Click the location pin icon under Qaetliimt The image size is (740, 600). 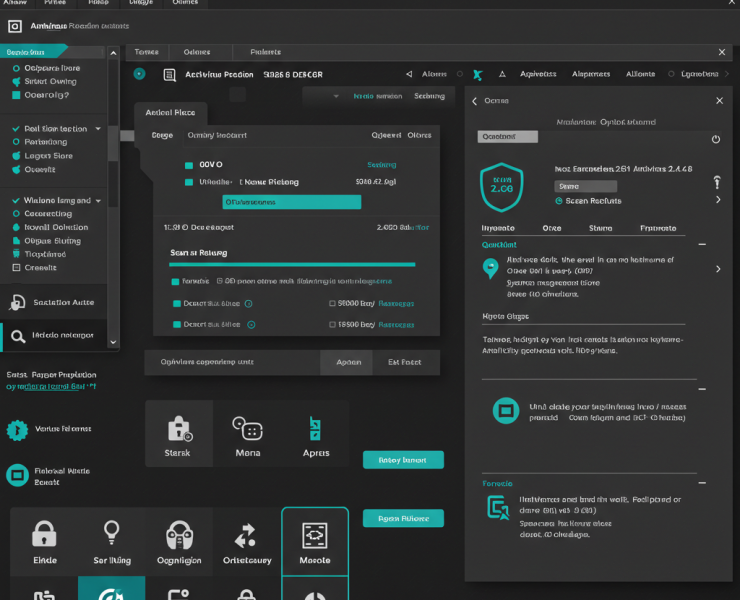point(490,268)
